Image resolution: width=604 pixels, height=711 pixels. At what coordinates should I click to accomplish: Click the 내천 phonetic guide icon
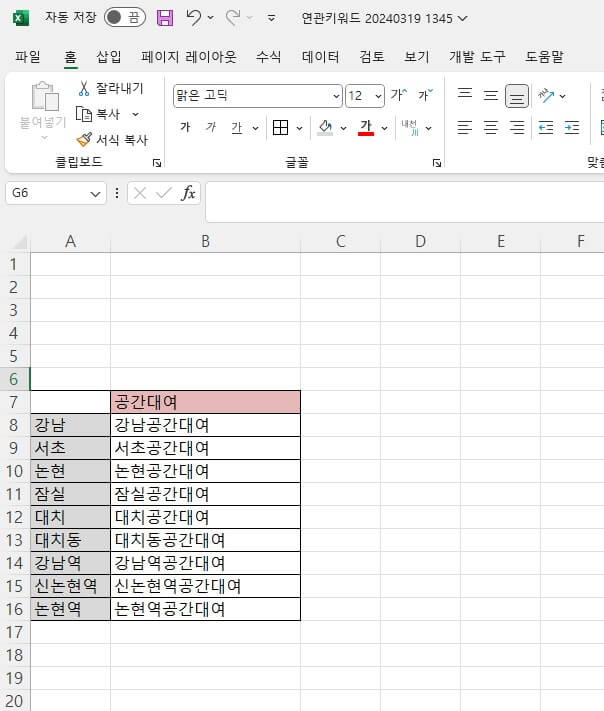[x=410, y=128]
